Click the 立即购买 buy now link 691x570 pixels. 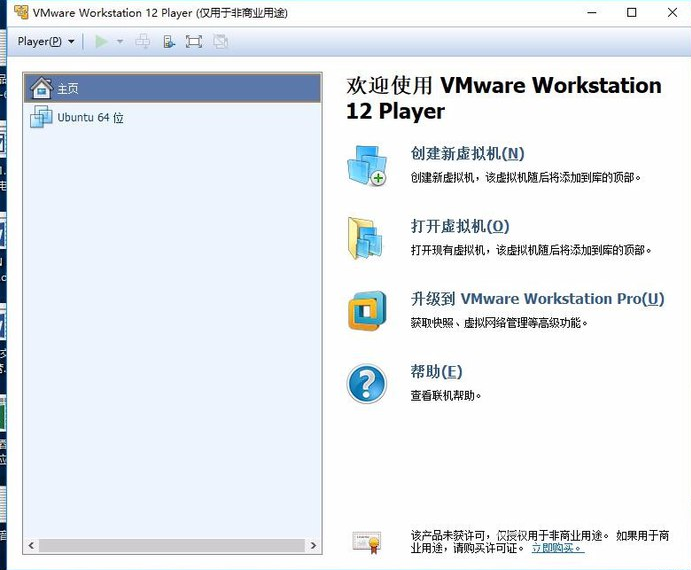557,548
